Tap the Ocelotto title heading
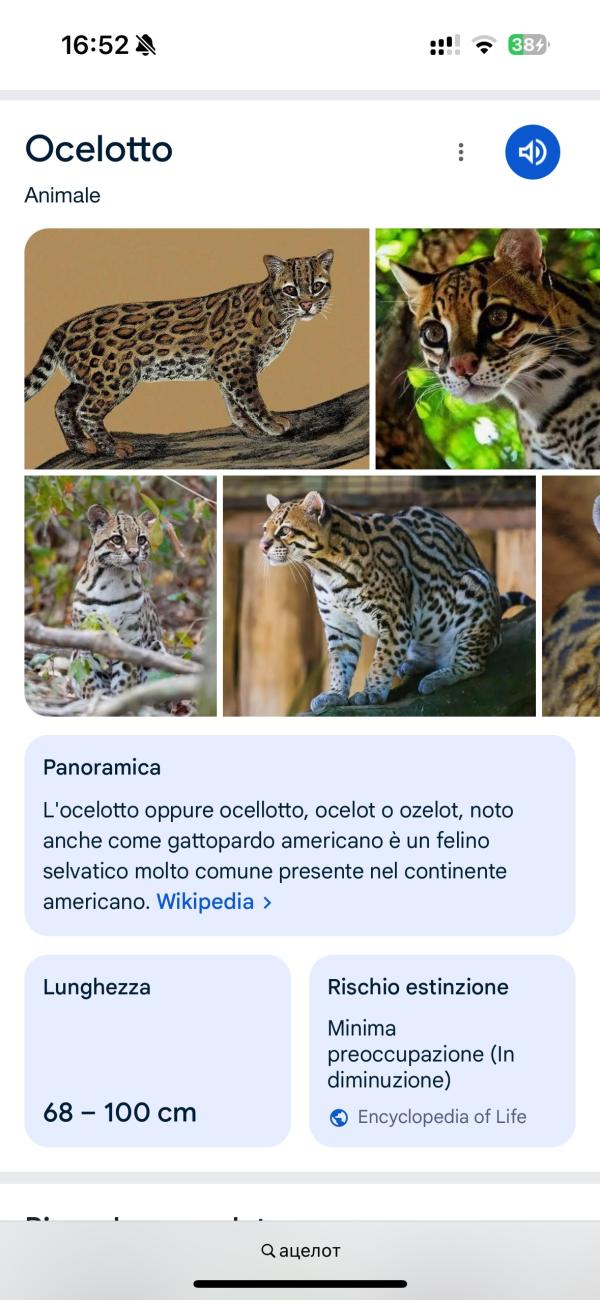The image size is (600, 1300). click(x=99, y=149)
